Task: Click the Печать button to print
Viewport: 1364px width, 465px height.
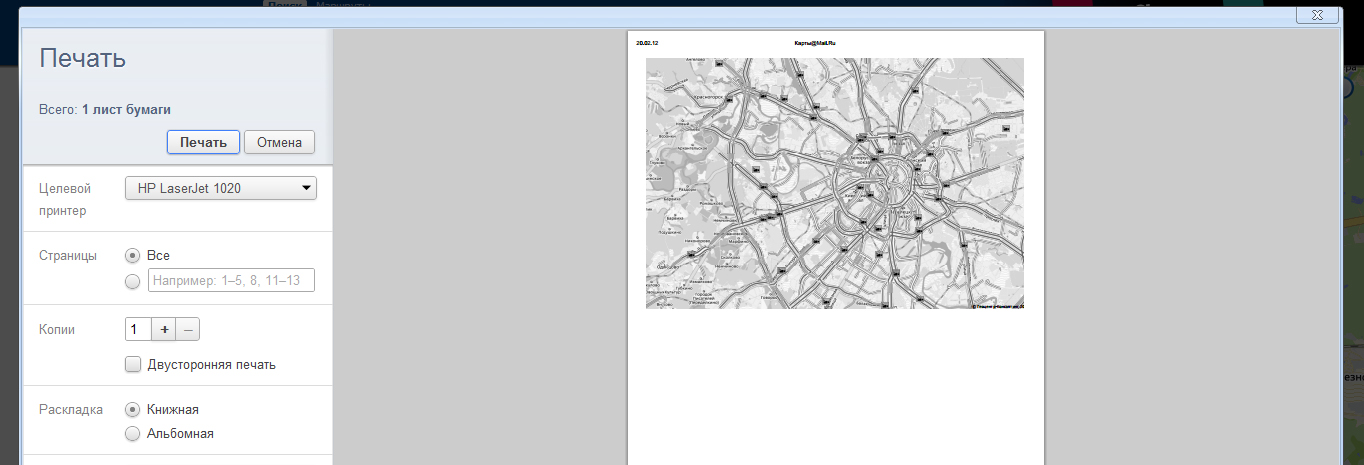Action: click(203, 142)
